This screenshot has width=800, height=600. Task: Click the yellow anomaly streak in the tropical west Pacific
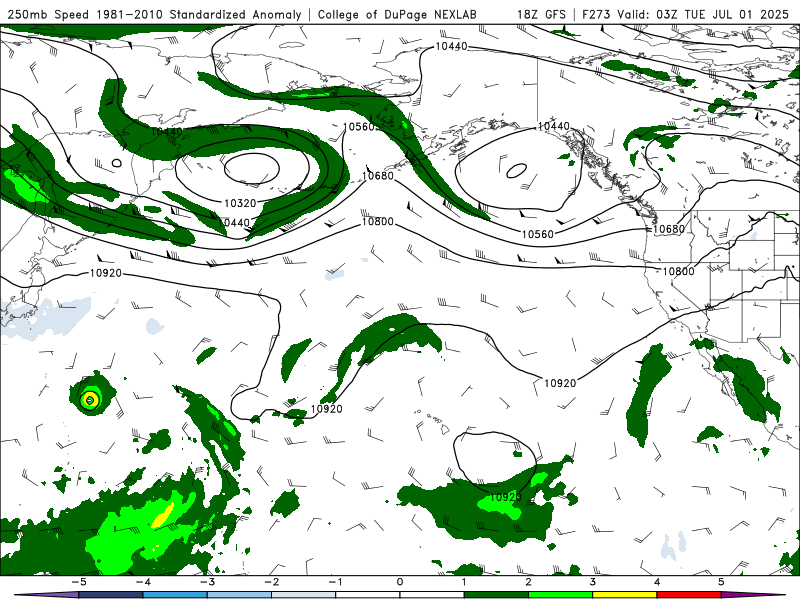163,515
